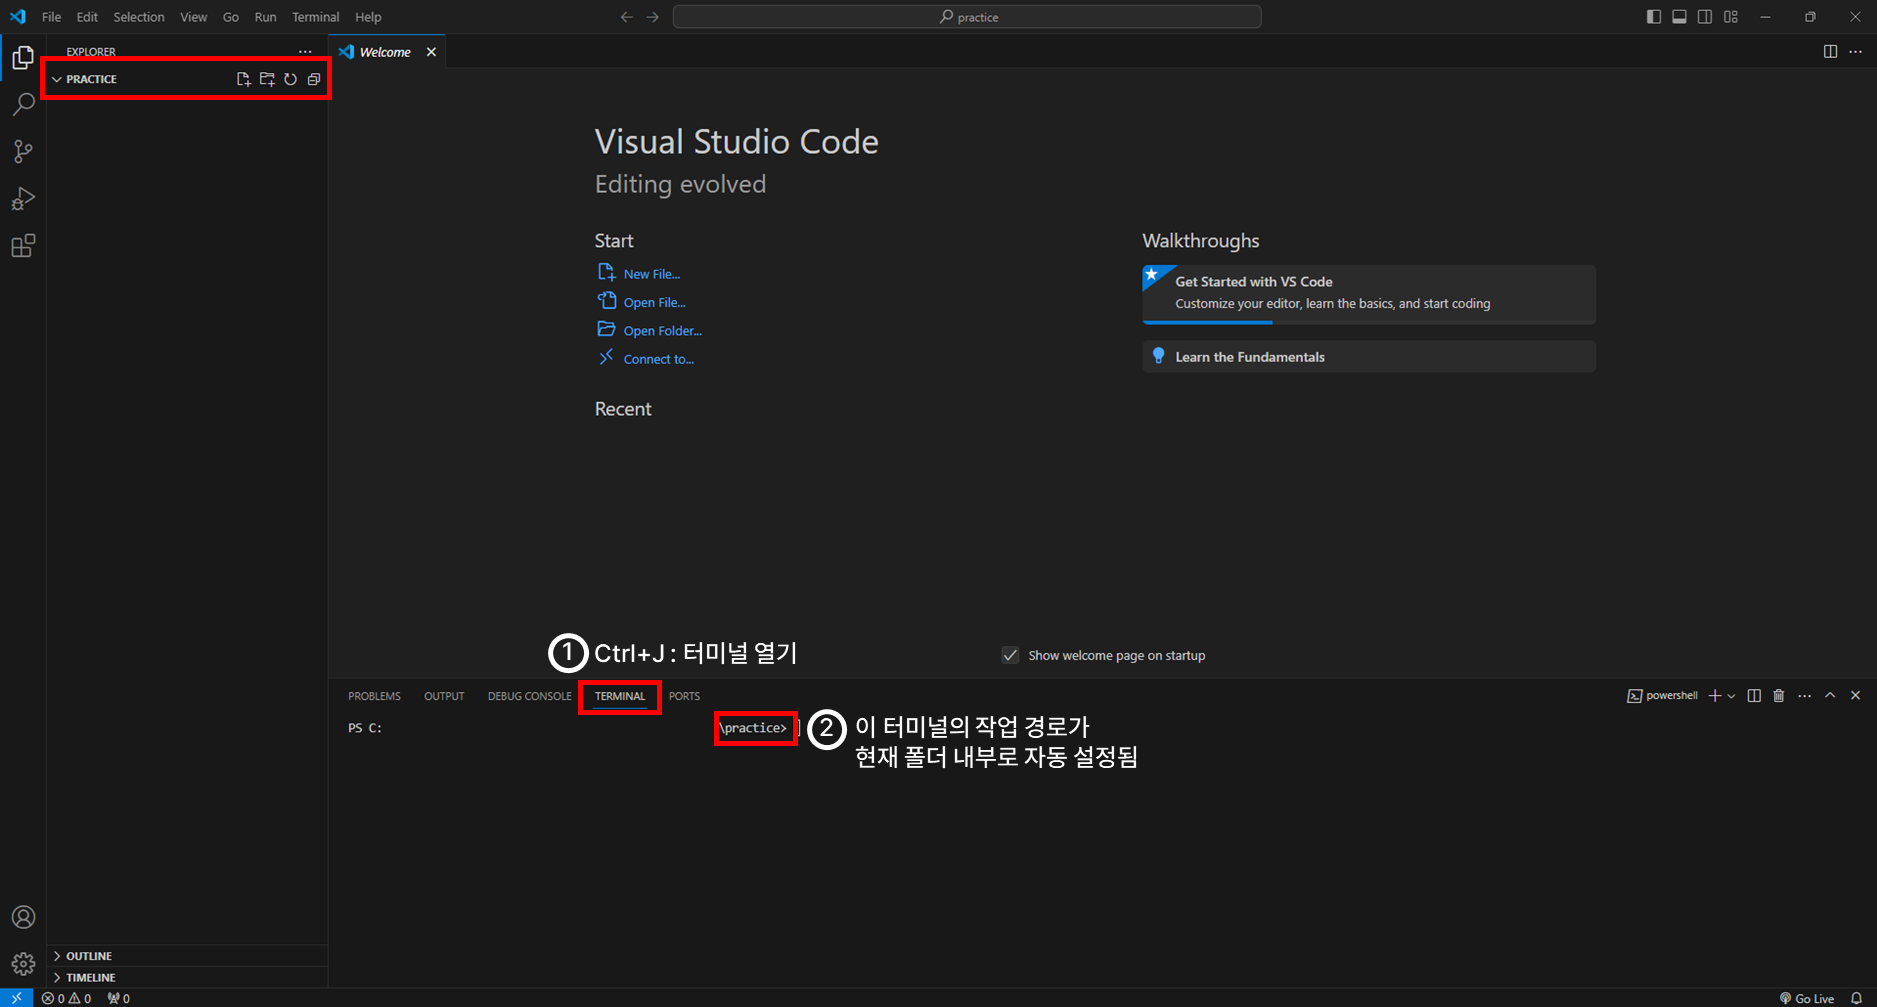The width and height of the screenshot is (1877, 1007).
Task: Open the View menu
Action: (x=194, y=17)
